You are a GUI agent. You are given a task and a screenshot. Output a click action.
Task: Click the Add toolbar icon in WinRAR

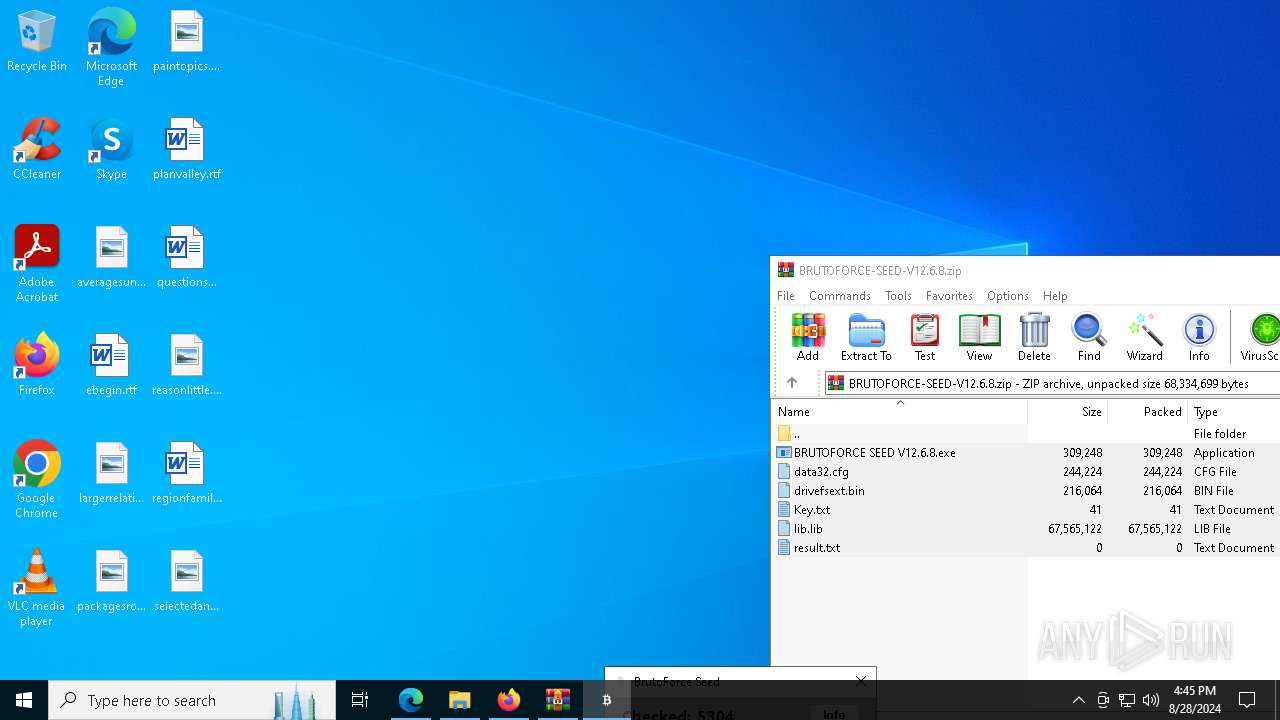[x=807, y=337]
